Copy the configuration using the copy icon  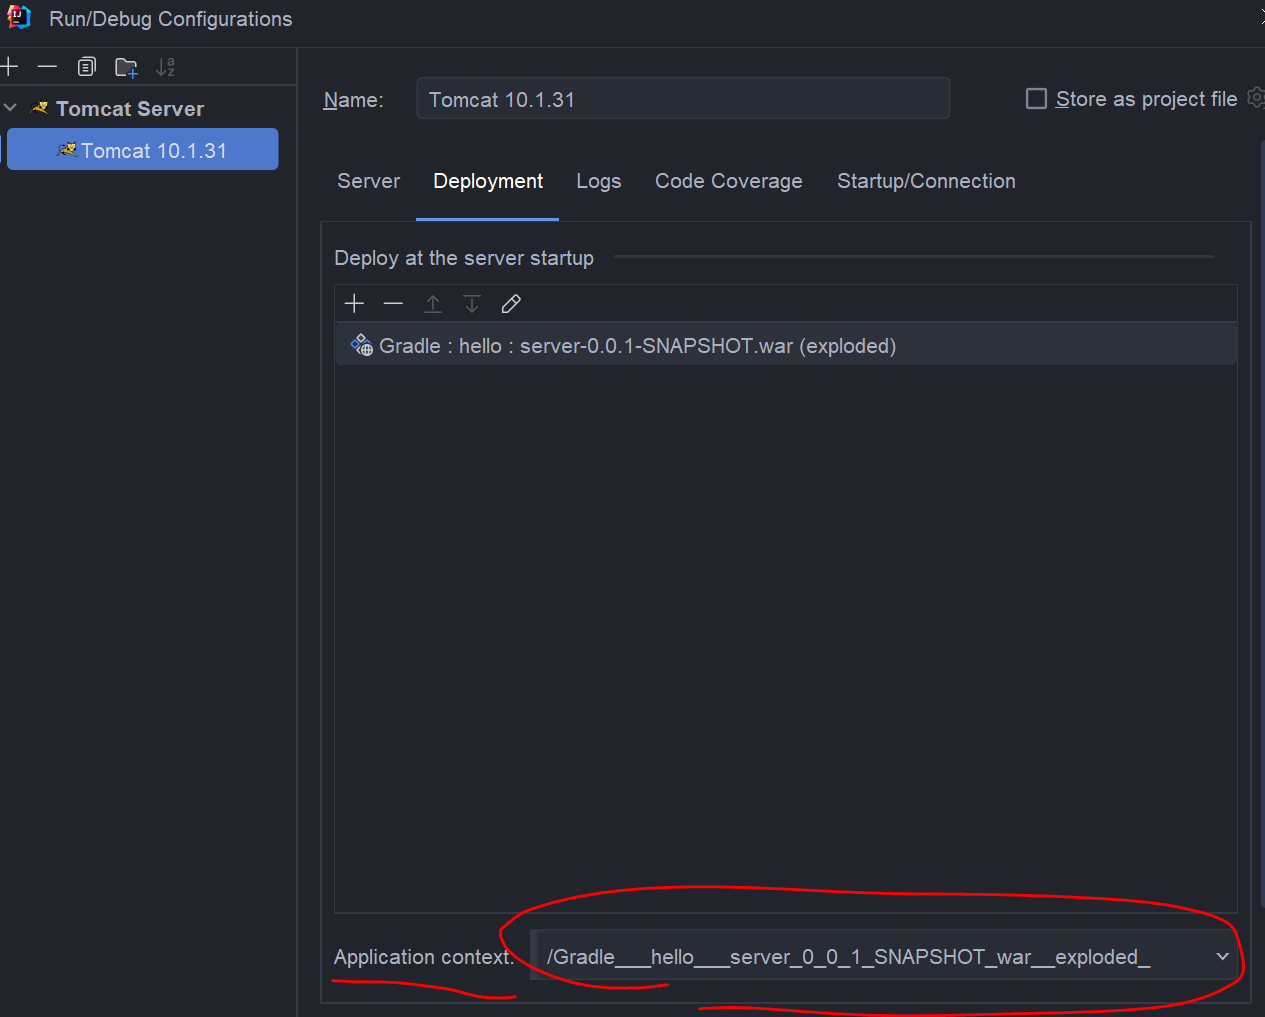point(87,67)
